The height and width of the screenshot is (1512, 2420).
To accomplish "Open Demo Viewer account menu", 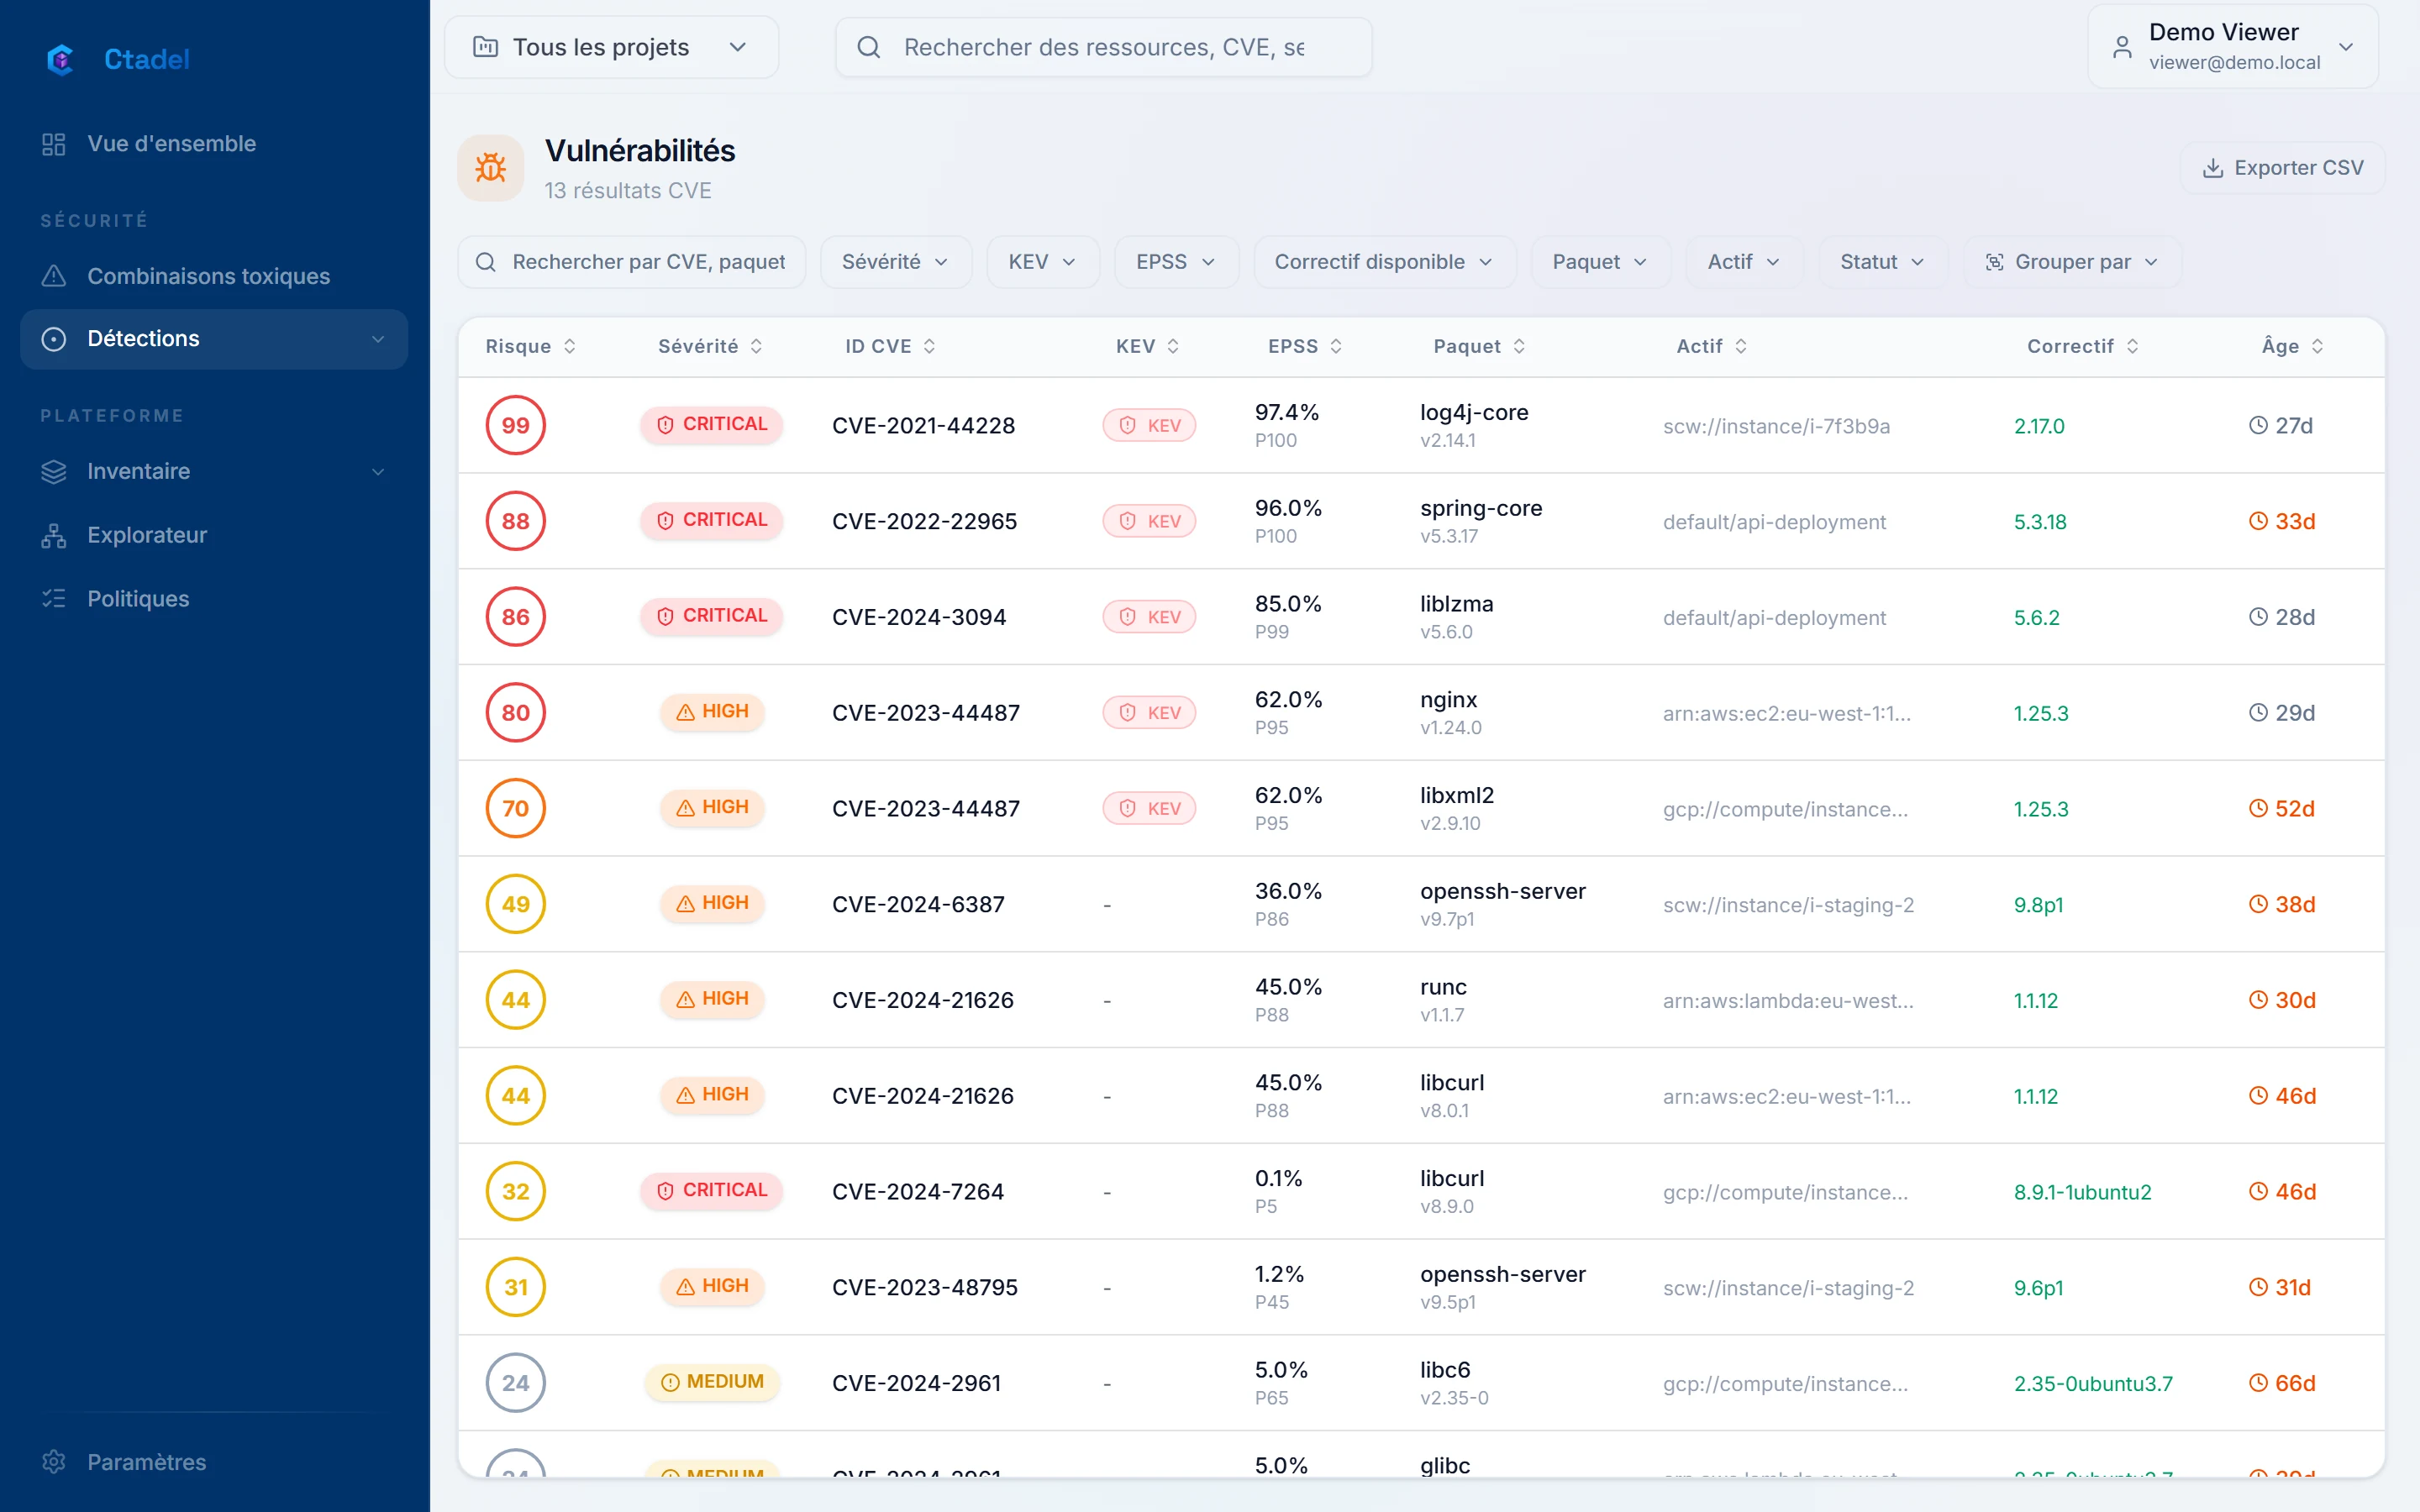I will [2232, 47].
